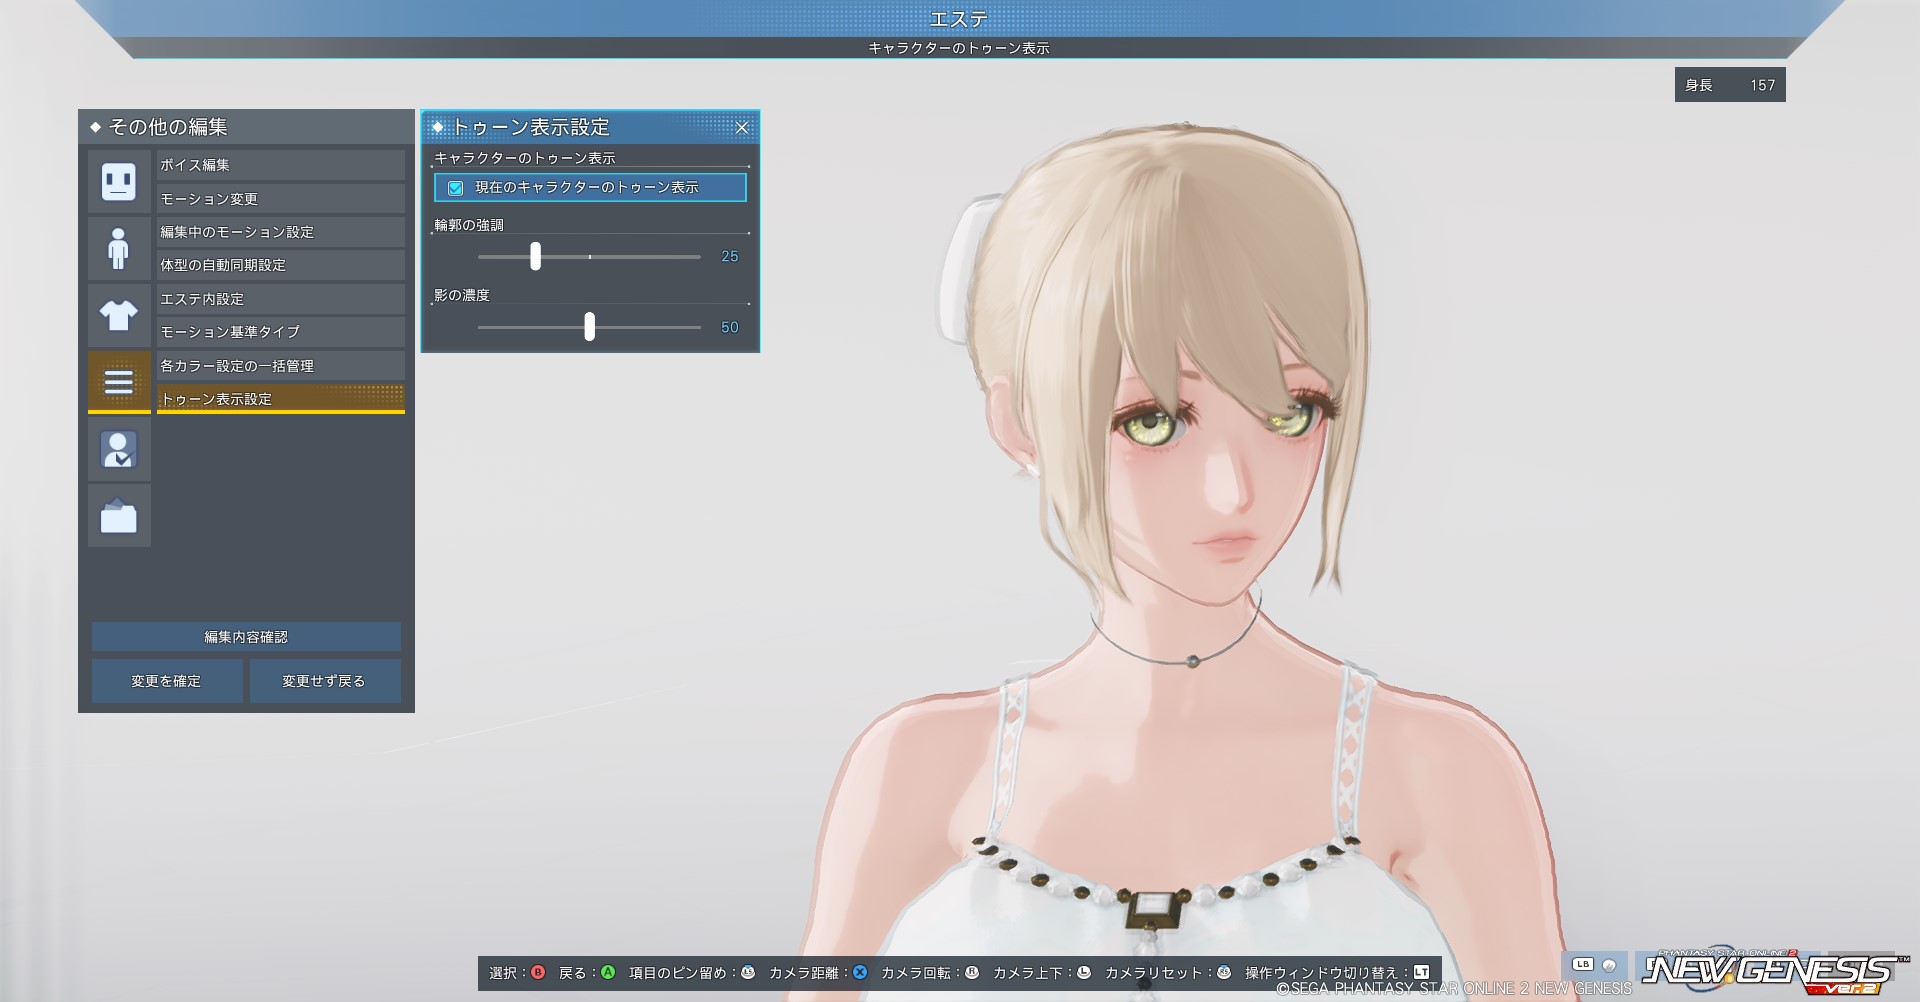The height and width of the screenshot is (1002, 1920).
Task: Open 各カラー設定の一括管理 entry
Action: [x=280, y=366]
